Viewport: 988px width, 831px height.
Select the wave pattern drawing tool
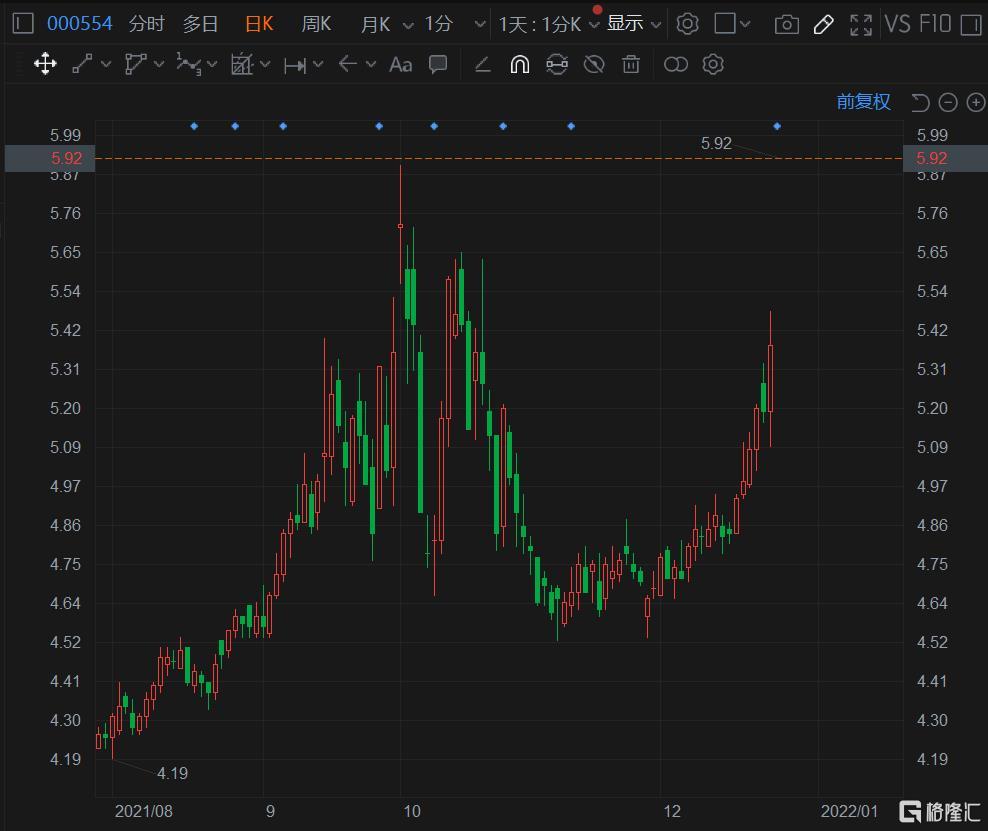point(188,64)
